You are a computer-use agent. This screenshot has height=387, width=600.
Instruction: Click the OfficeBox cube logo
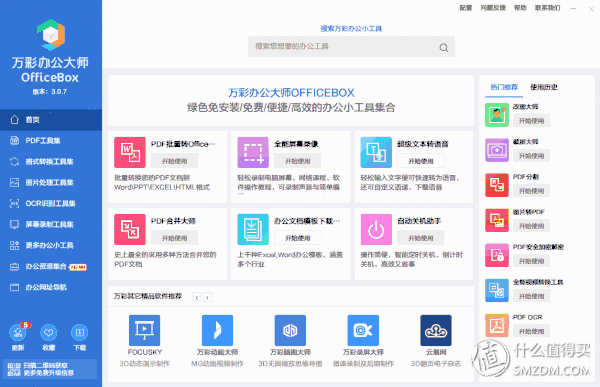51,35
